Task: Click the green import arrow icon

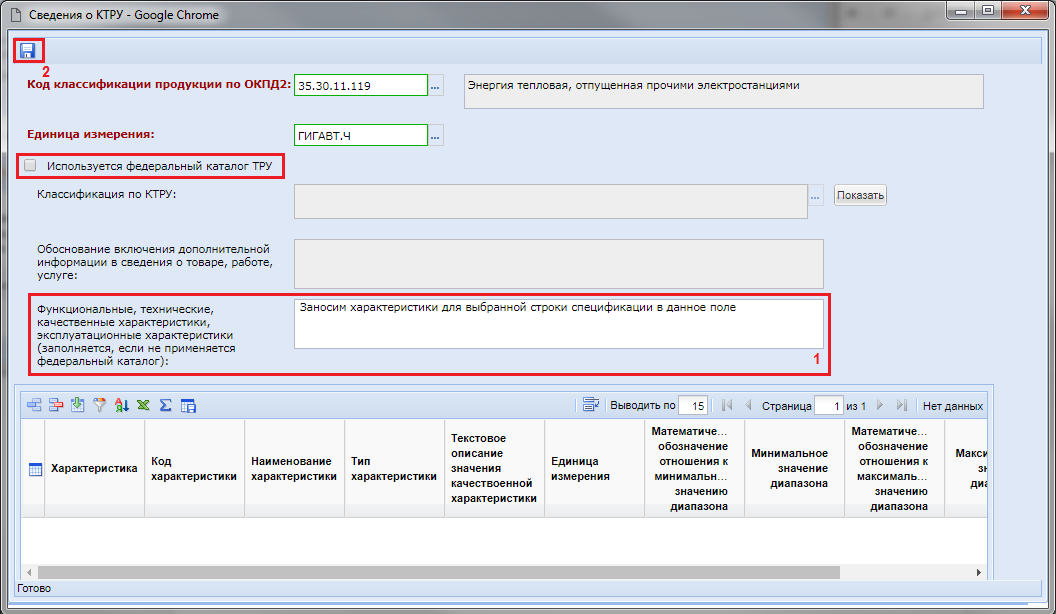Action: tap(78, 405)
